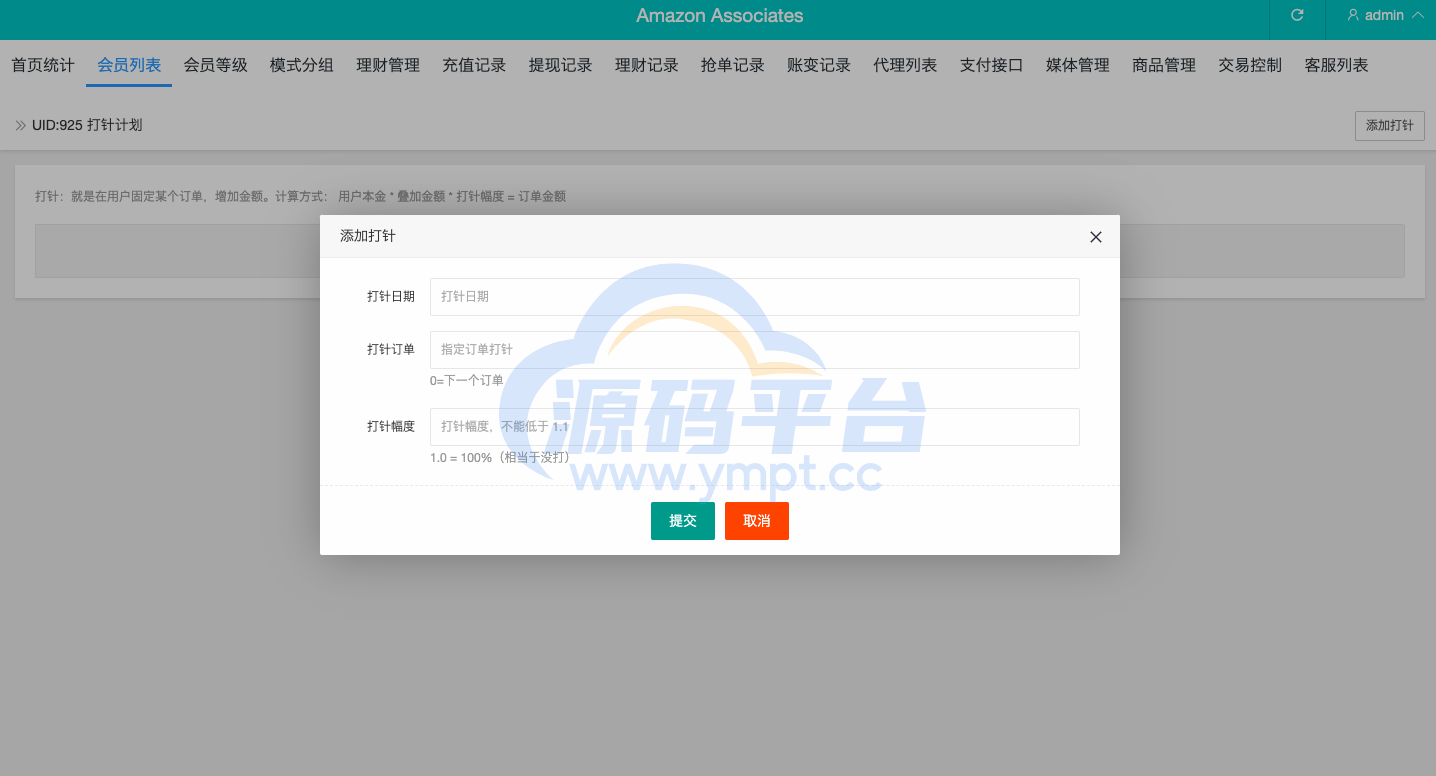Click the Amazon Associates header title
1436x776 pixels.
(720, 16)
